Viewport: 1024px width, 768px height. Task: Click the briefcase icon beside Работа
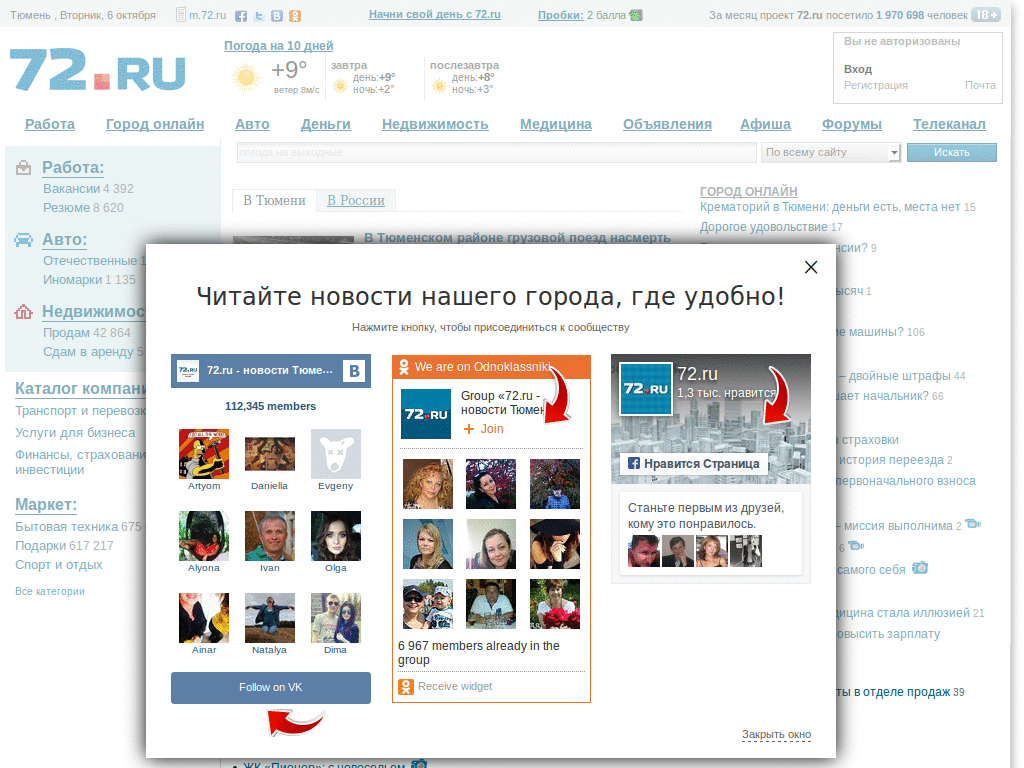pyautogui.click(x=24, y=168)
